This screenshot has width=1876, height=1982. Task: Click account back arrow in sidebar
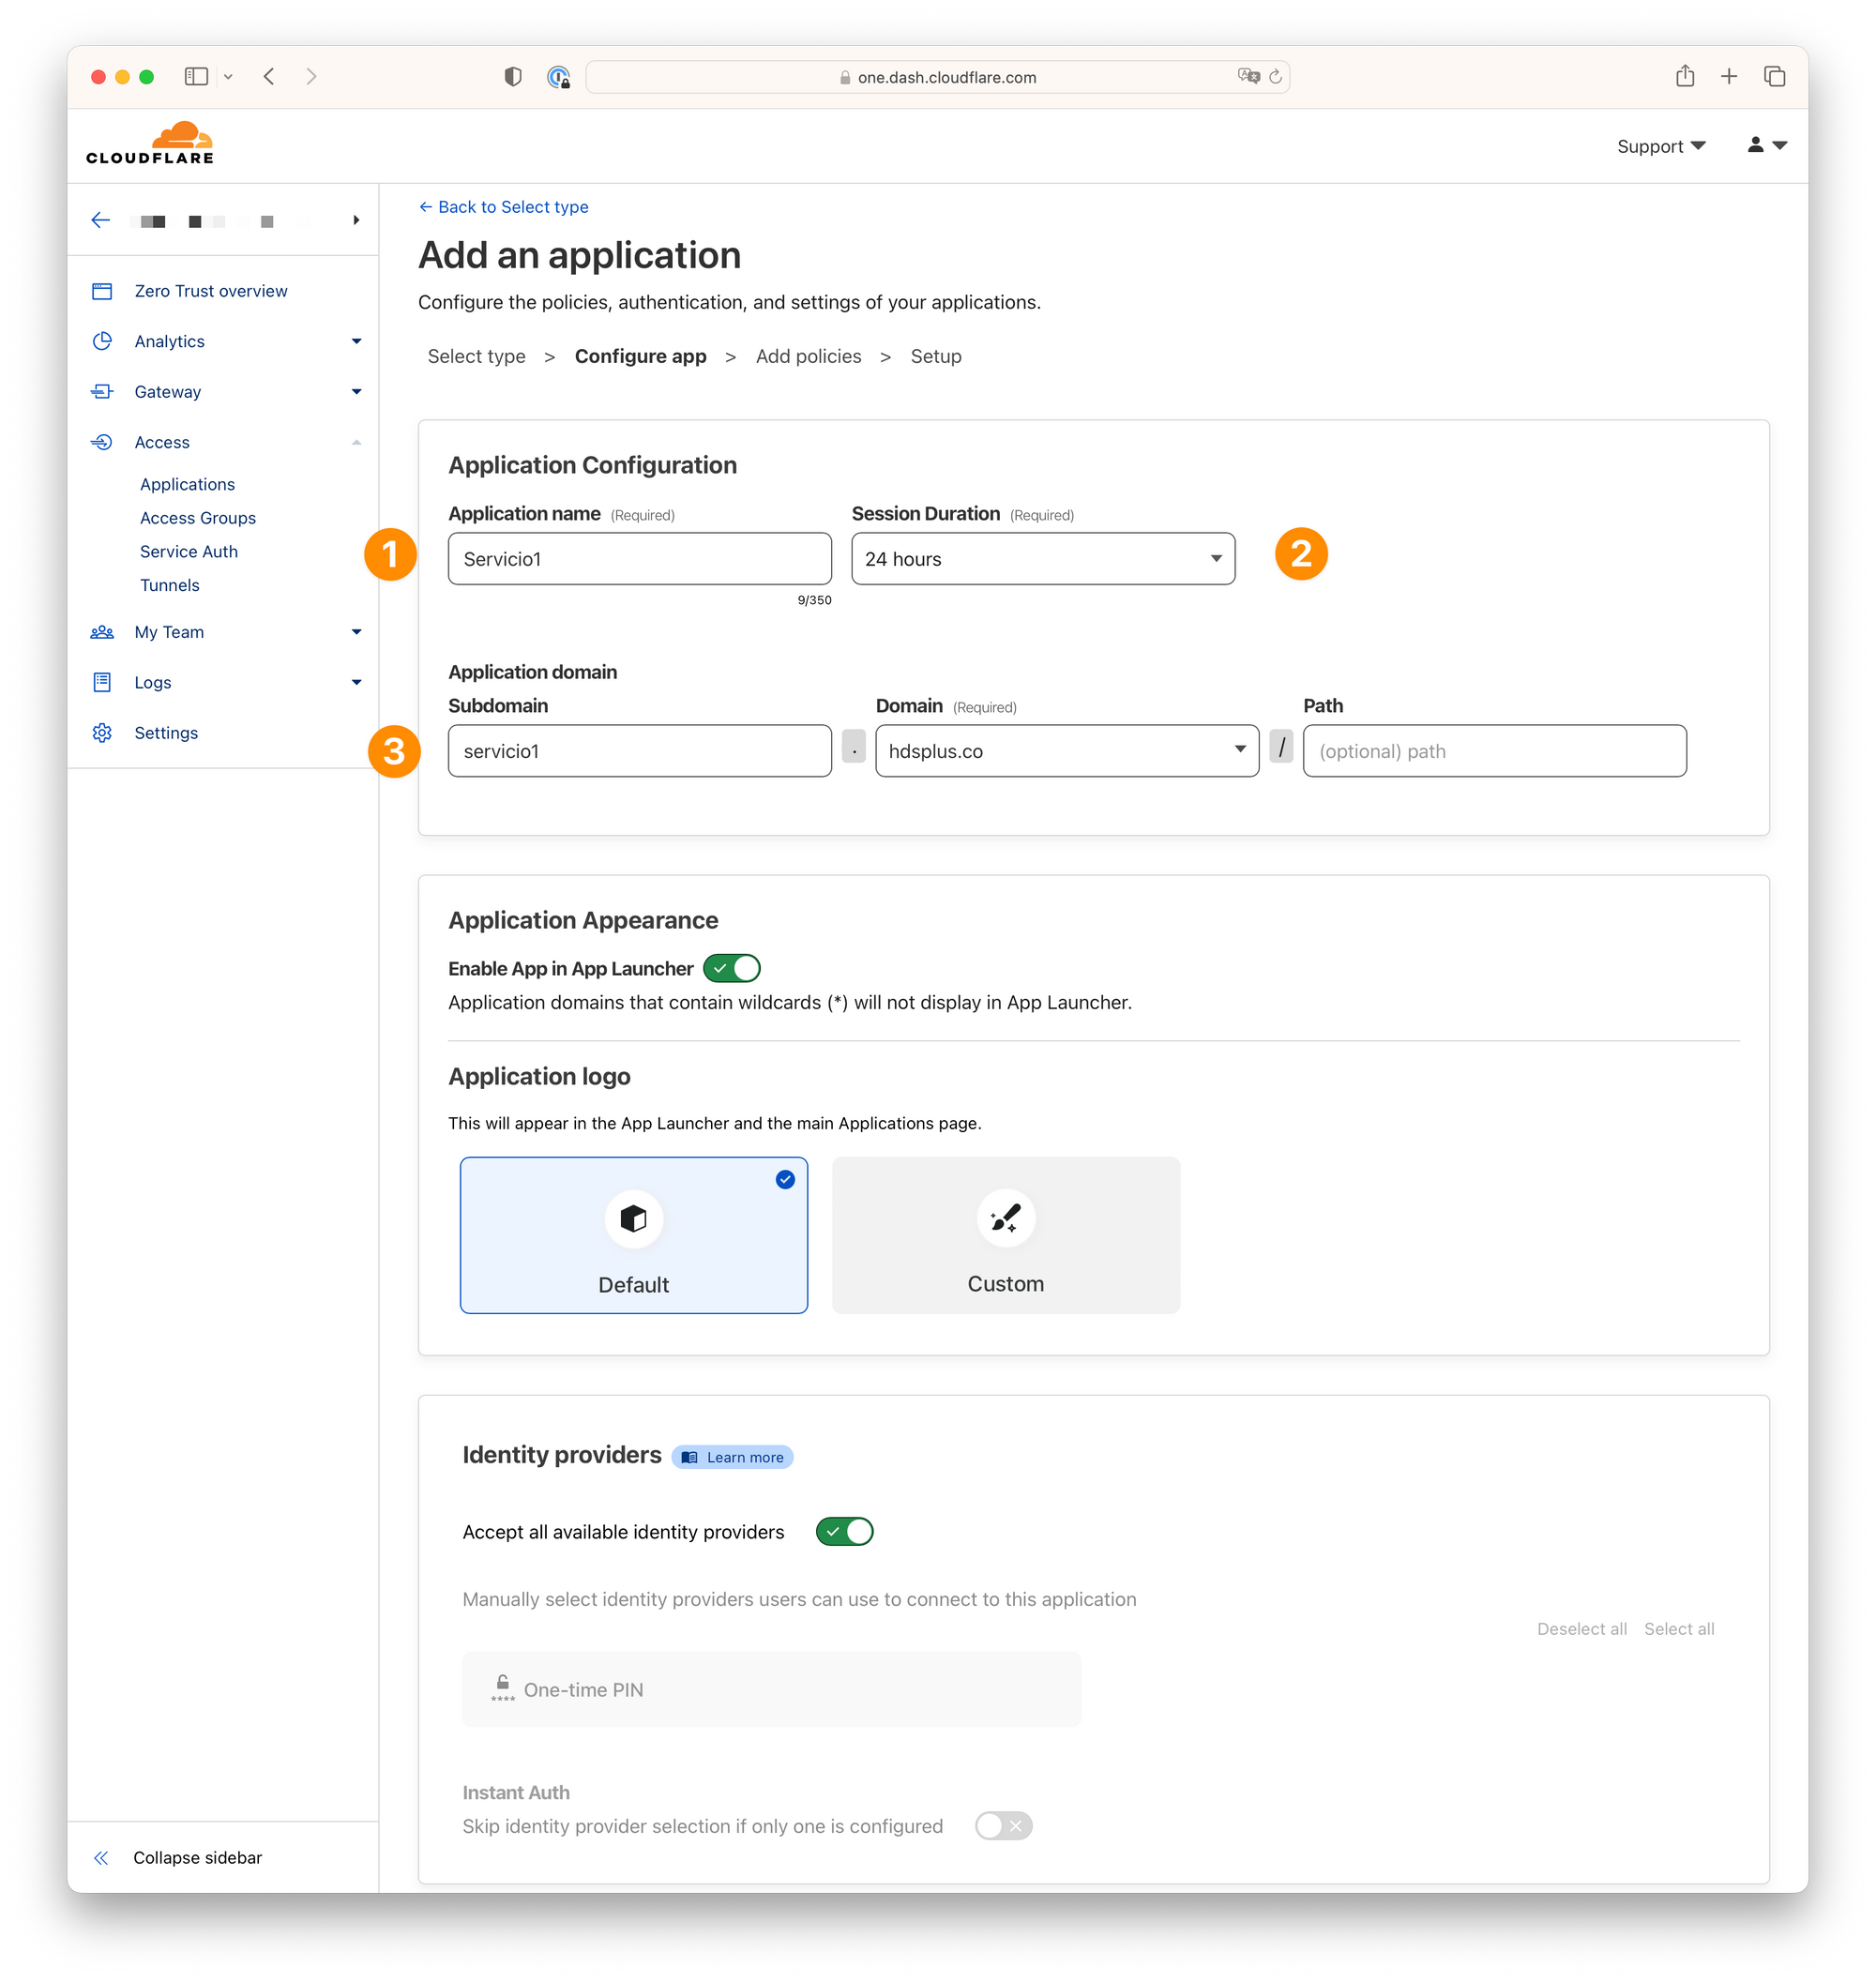(100, 220)
